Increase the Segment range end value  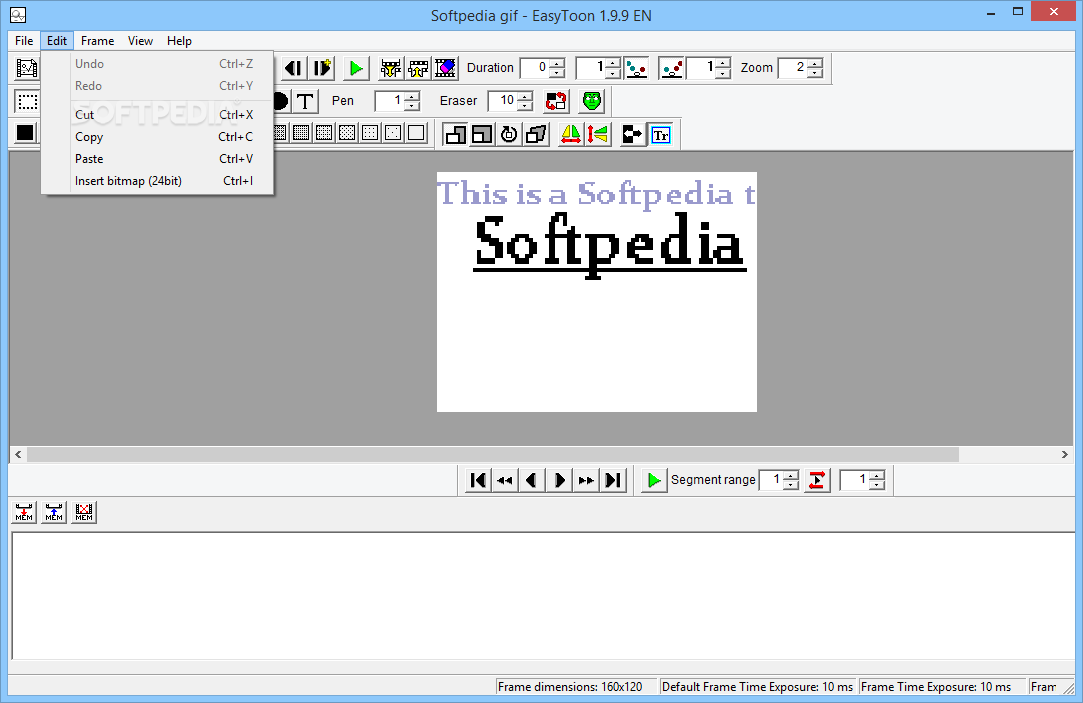point(876,475)
